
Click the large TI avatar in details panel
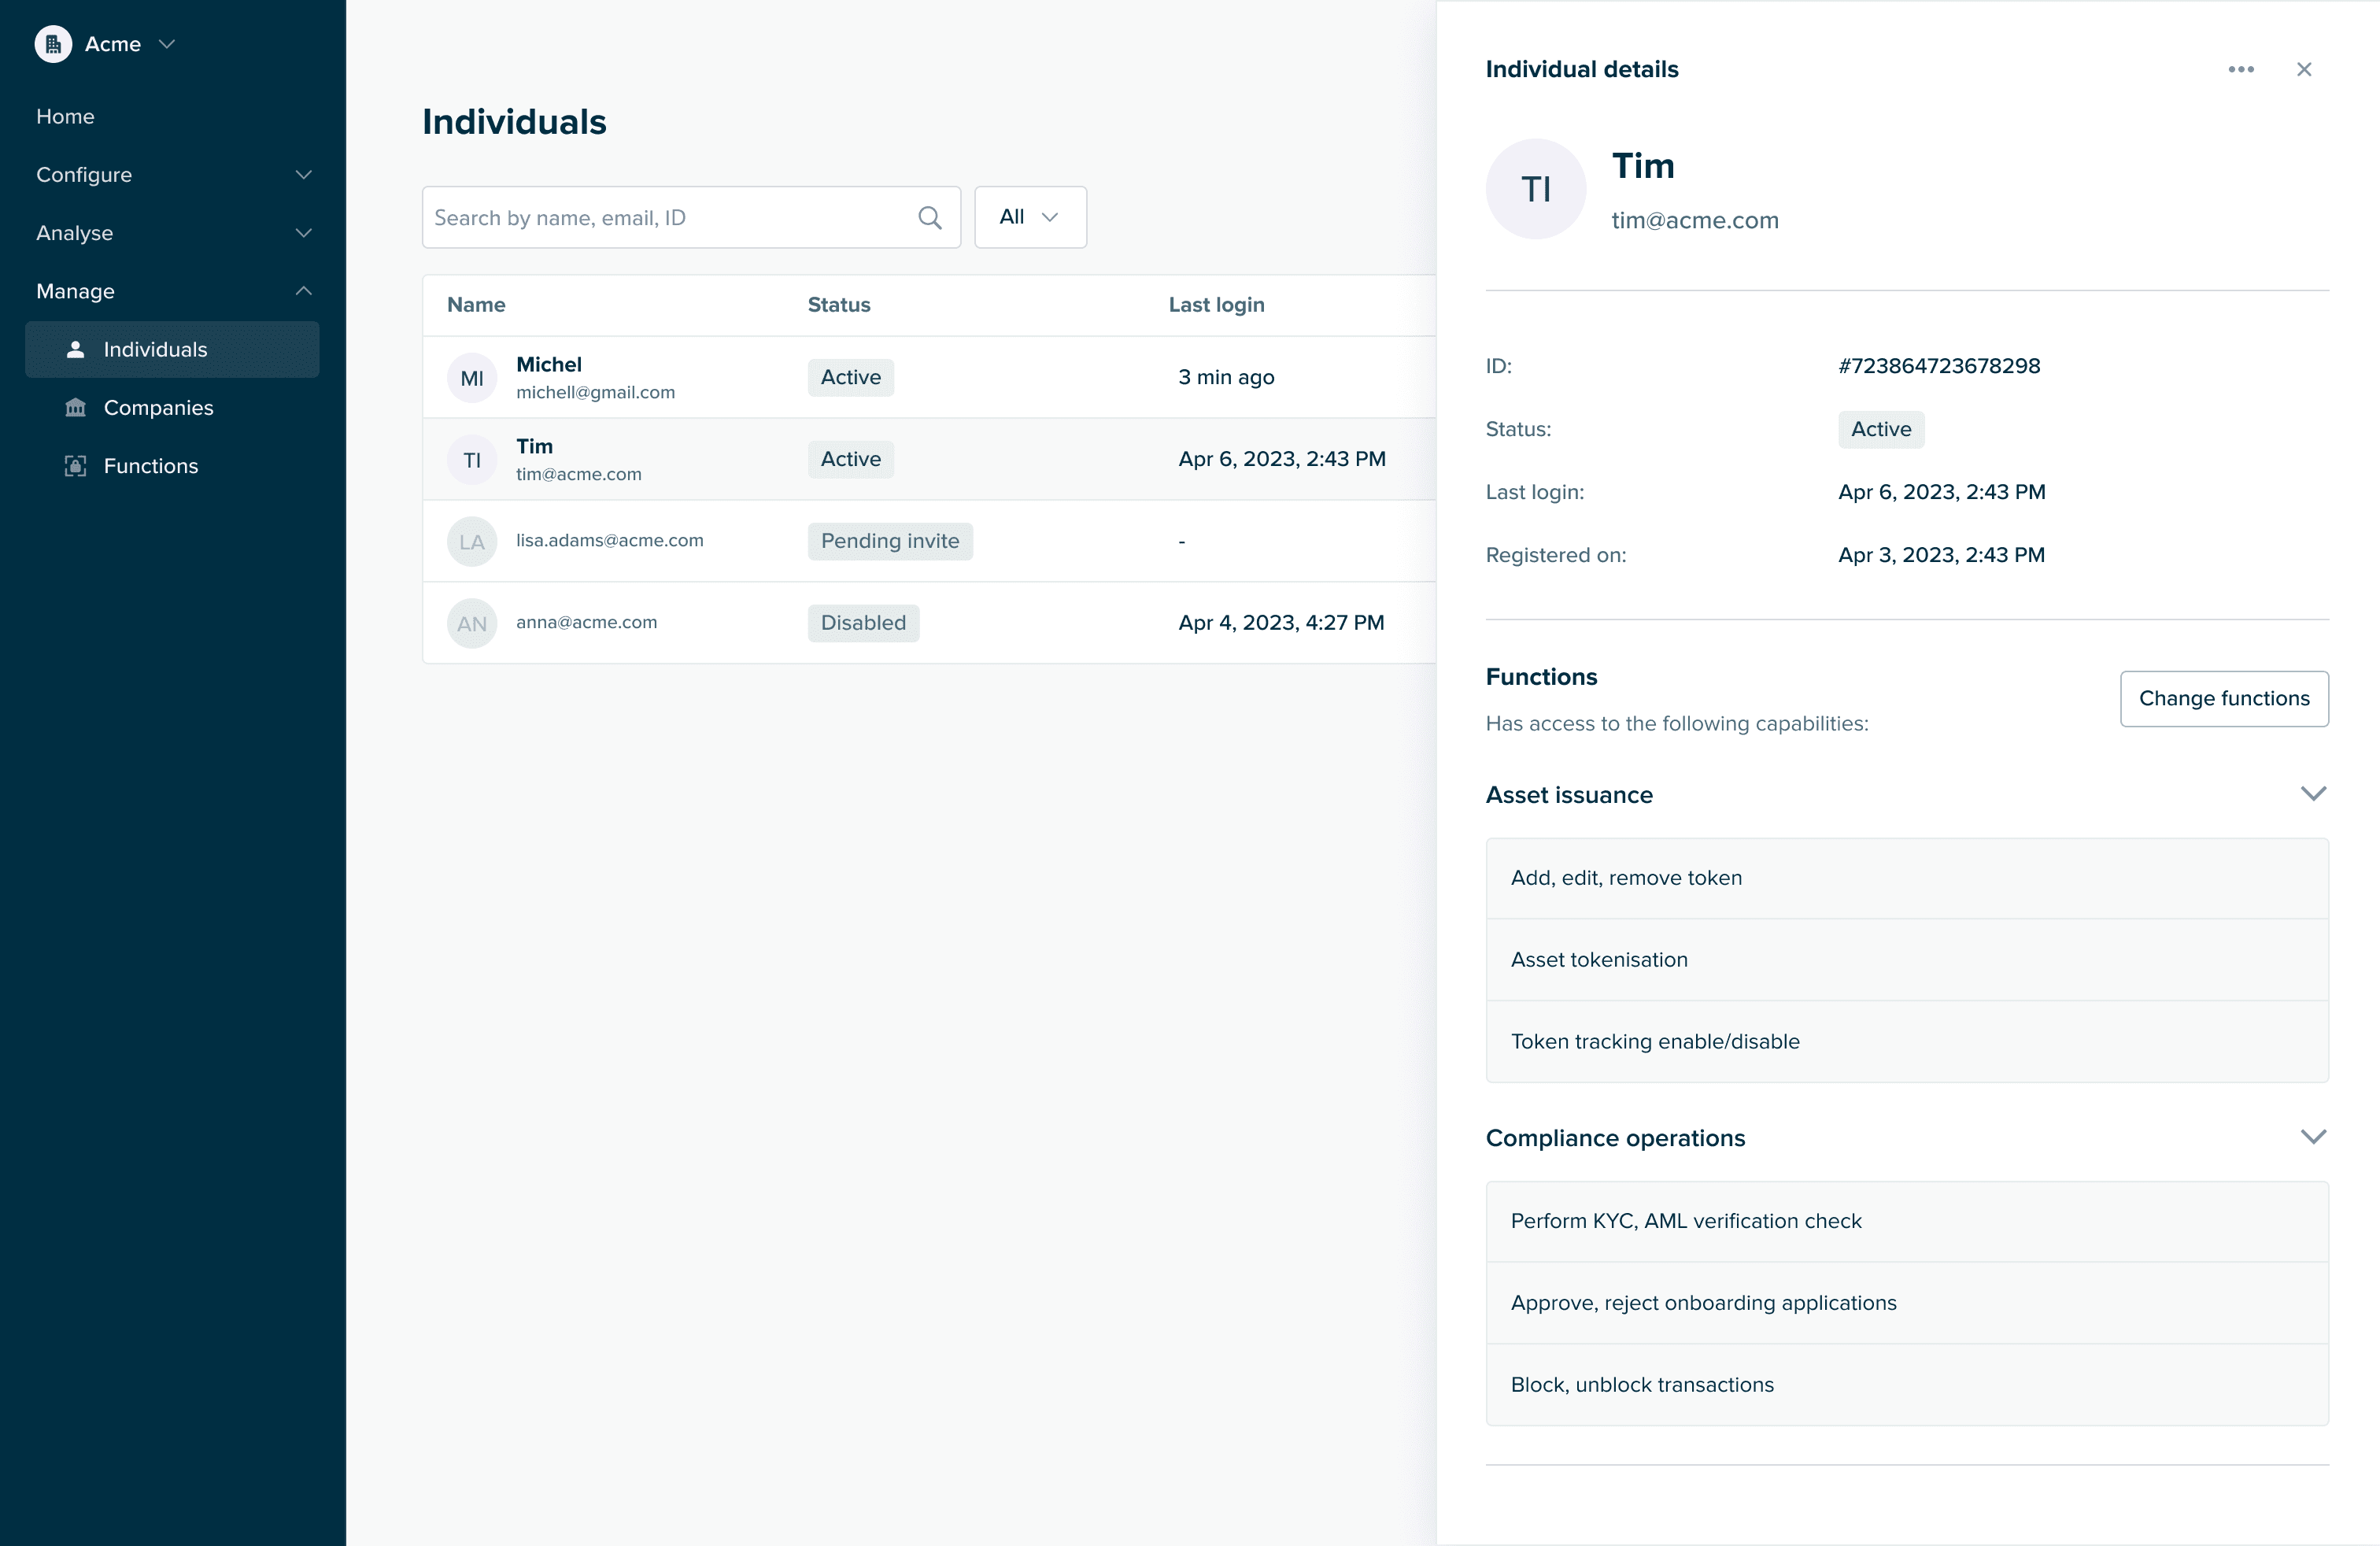tap(1535, 189)
